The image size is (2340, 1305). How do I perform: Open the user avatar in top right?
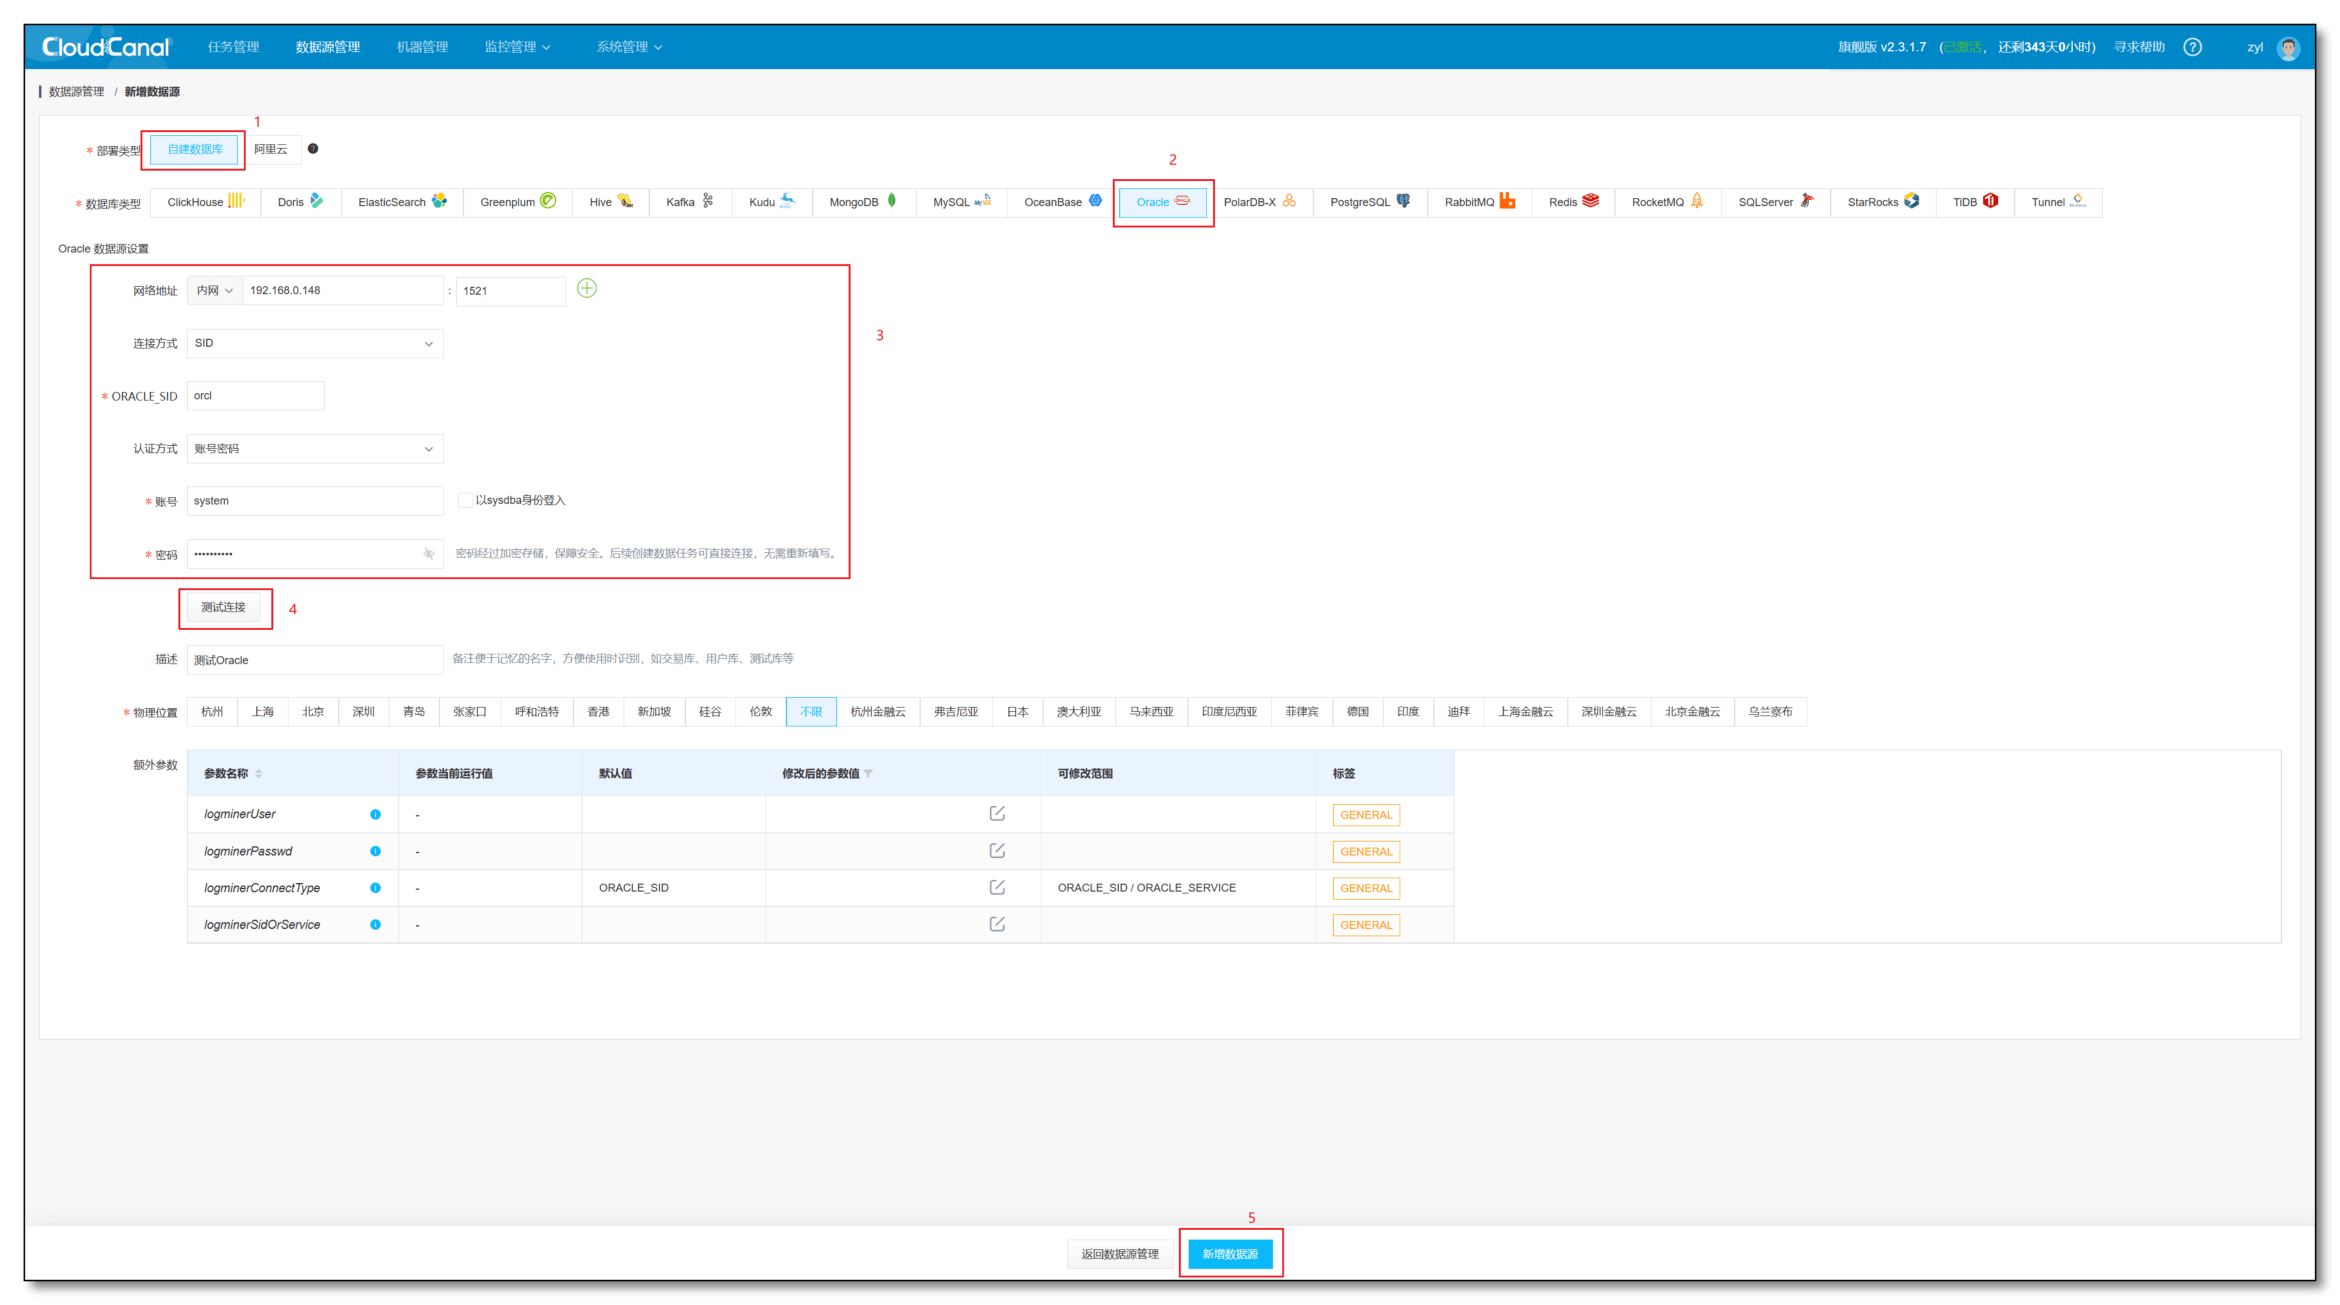pos(2288,47)
